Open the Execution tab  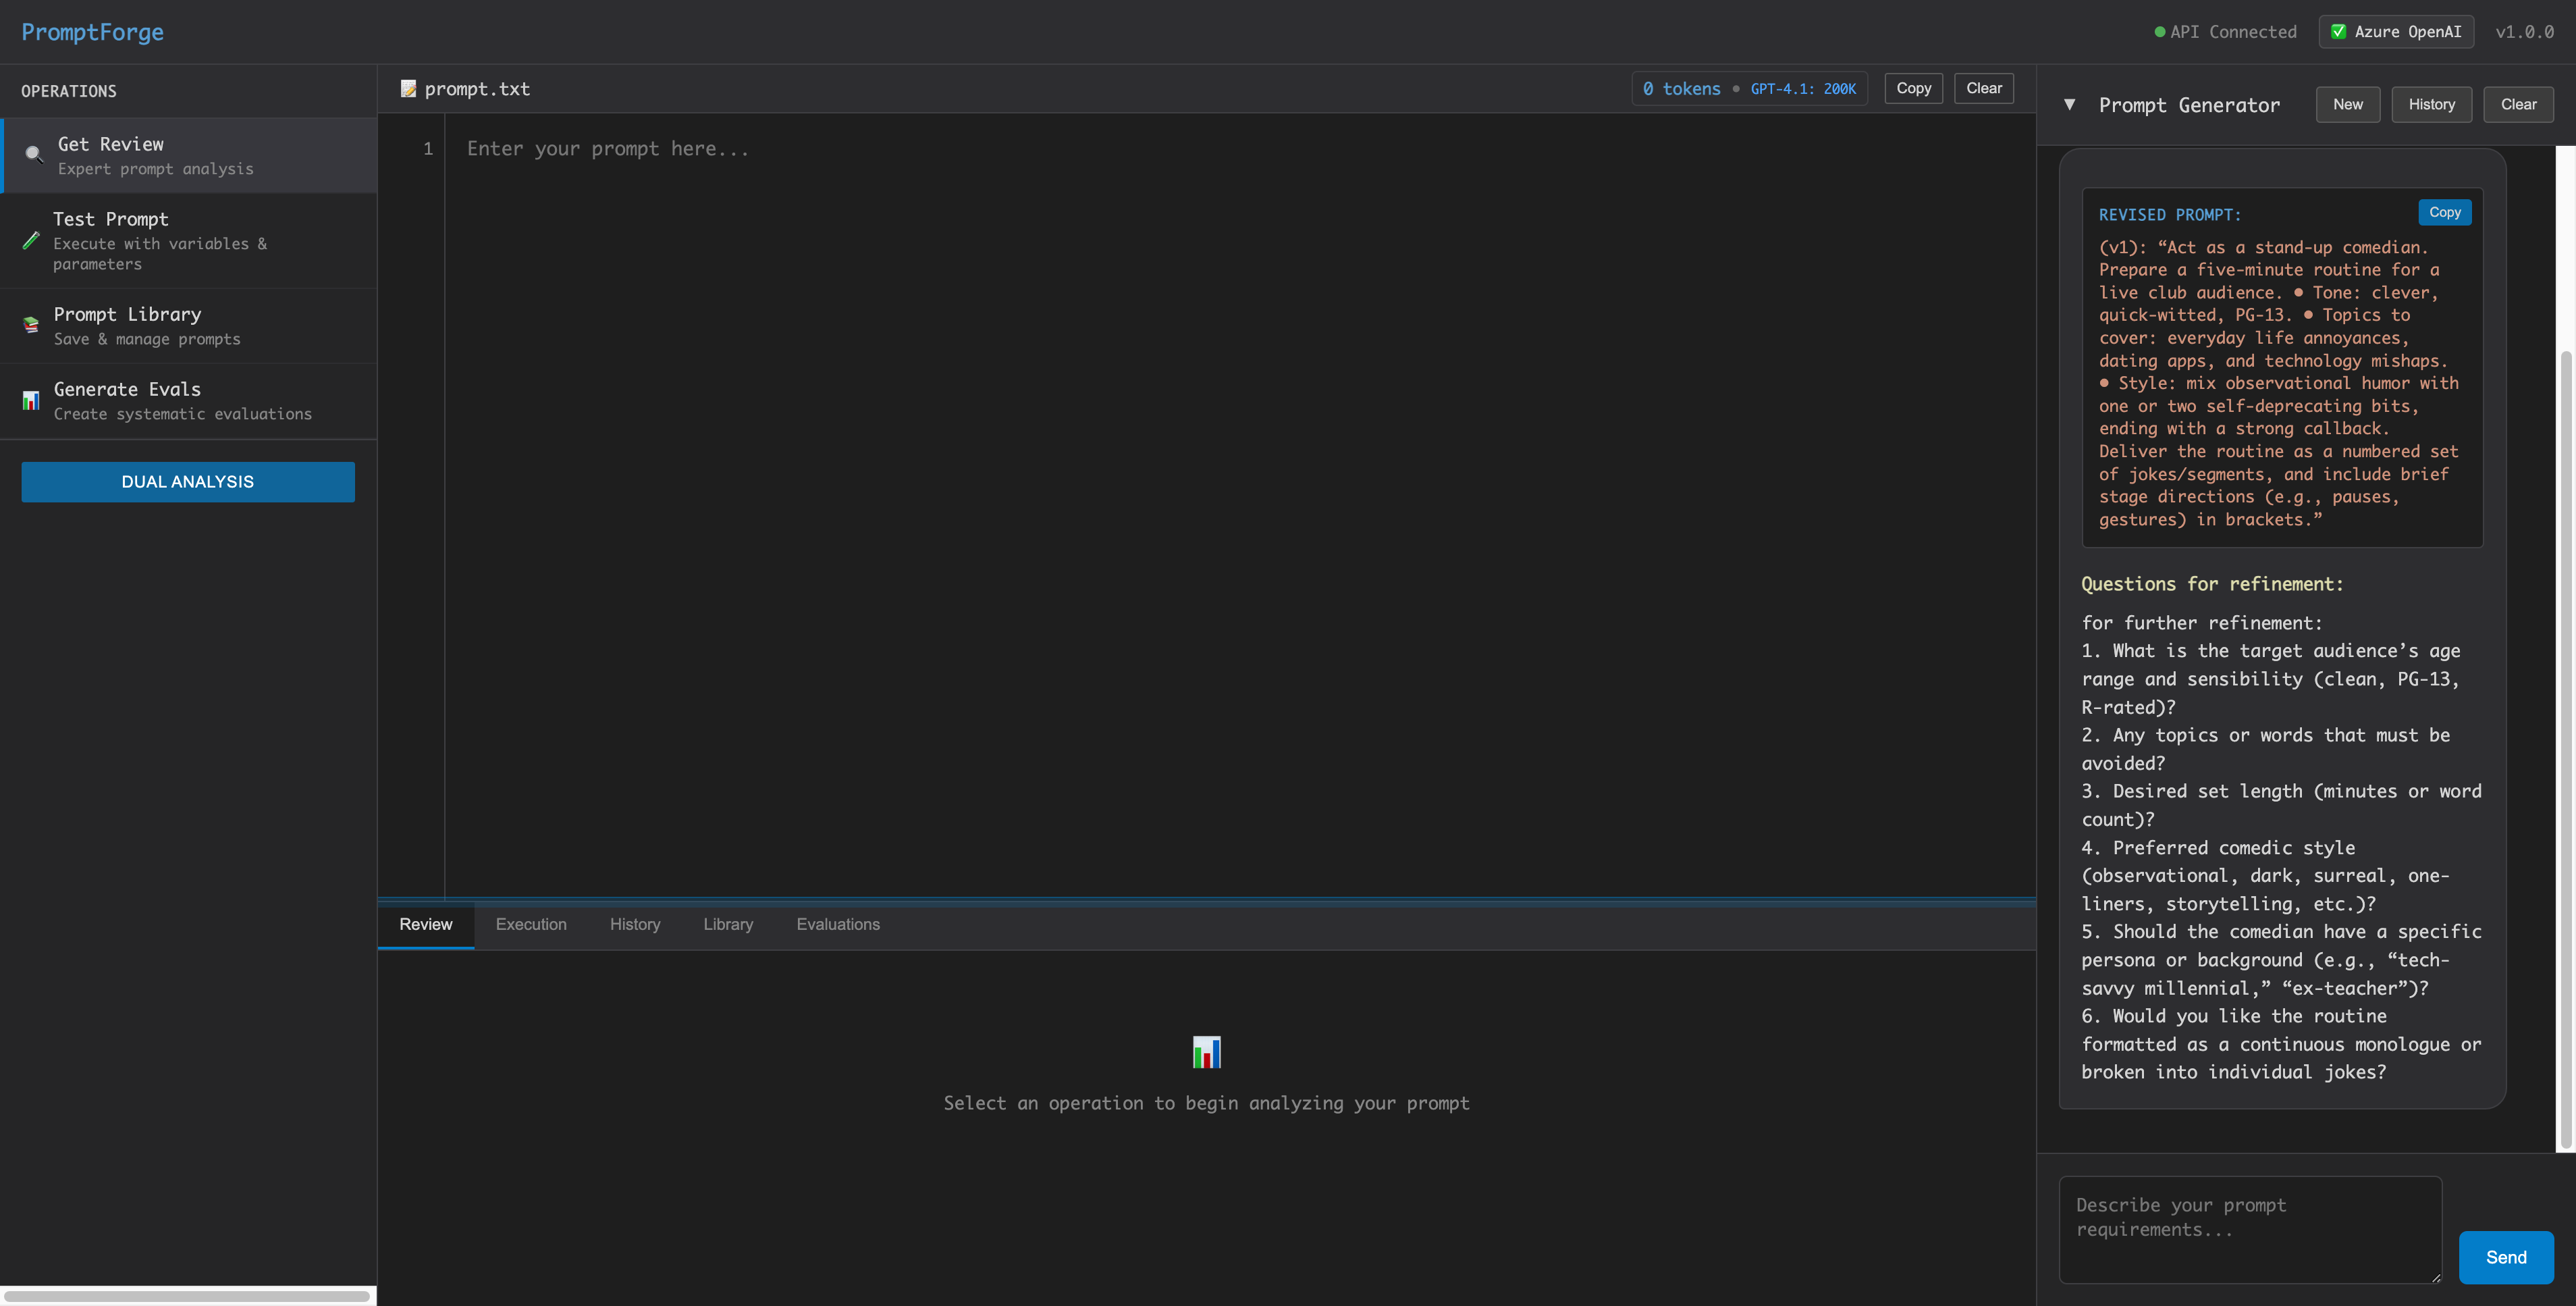coord(531,925)
